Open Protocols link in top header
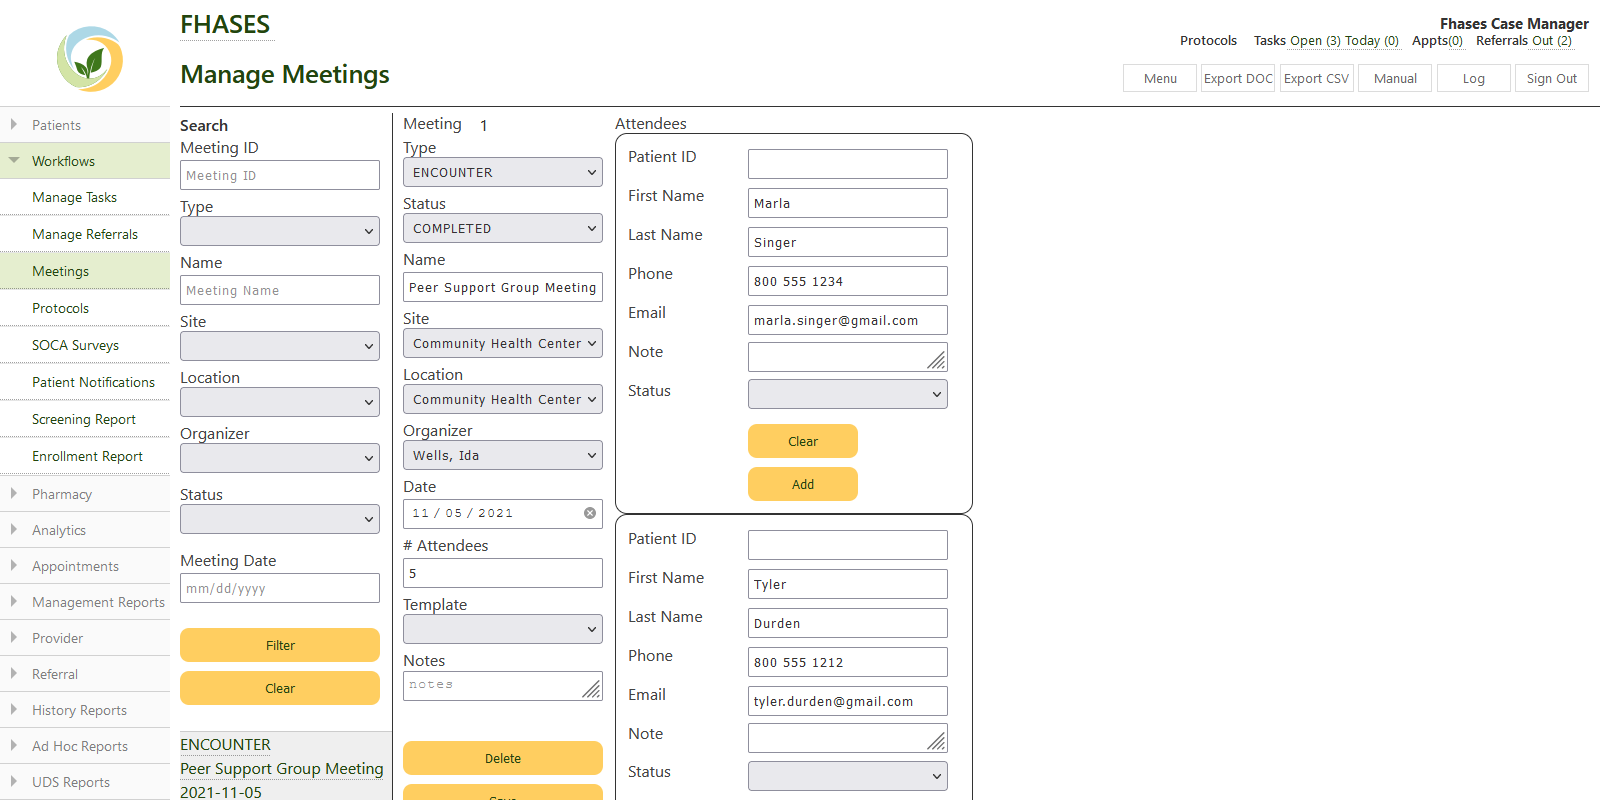This screenshot has width=1600, height=800. click(1208, 41)
